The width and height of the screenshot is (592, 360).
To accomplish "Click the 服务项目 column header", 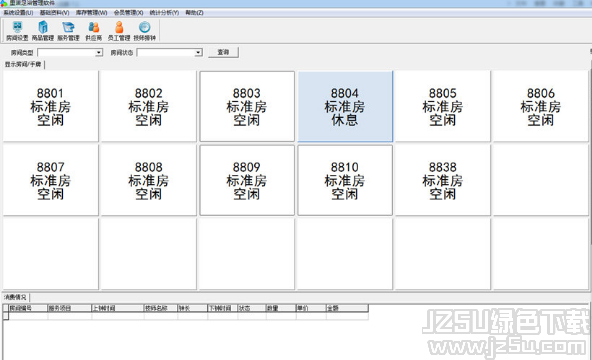I will click(69, 308).
